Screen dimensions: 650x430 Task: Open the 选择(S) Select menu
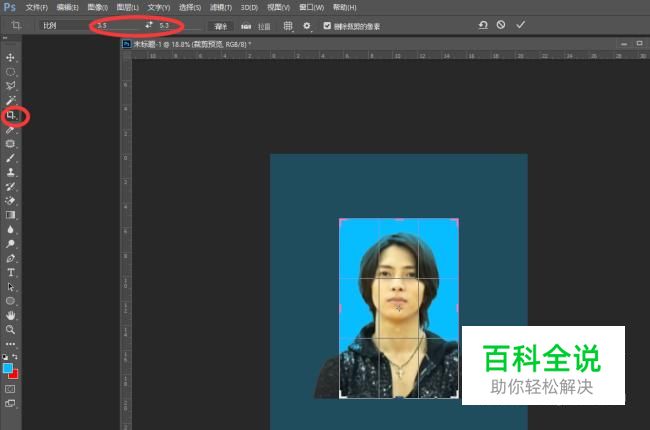tap(190, 7)
